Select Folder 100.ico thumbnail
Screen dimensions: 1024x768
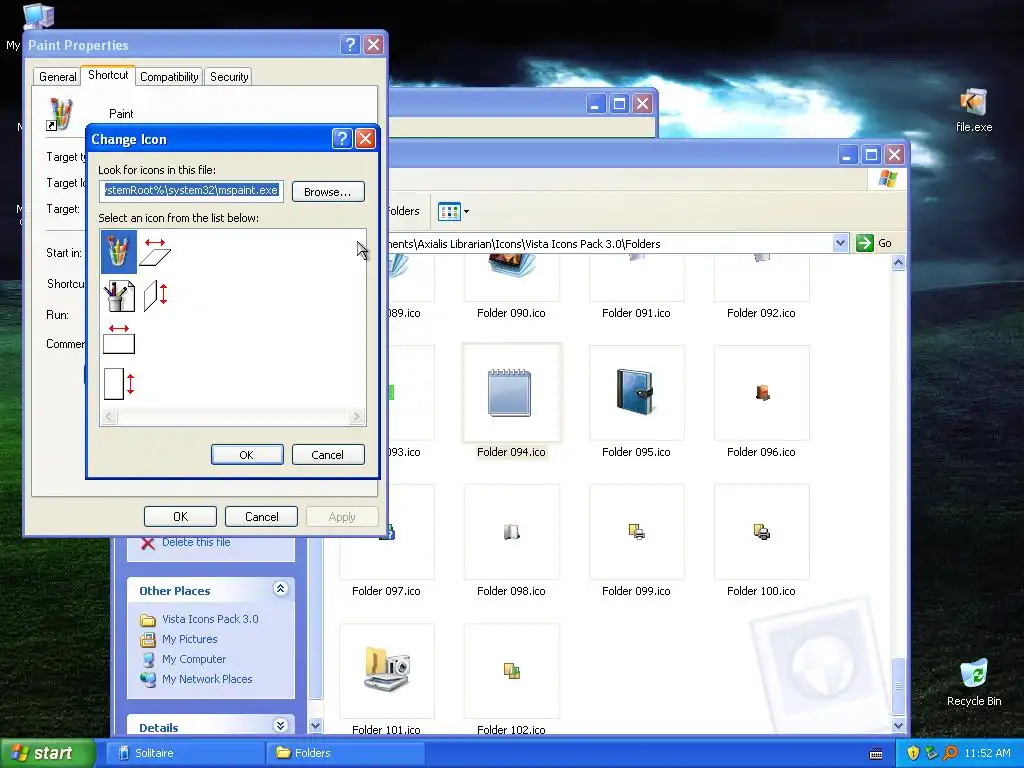[x=761, y=532]
